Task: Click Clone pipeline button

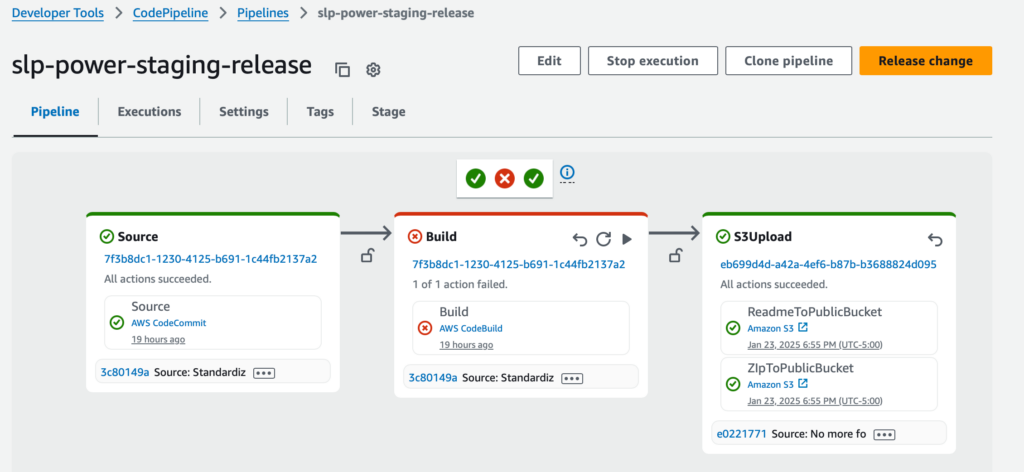Action: click(789, 61)
